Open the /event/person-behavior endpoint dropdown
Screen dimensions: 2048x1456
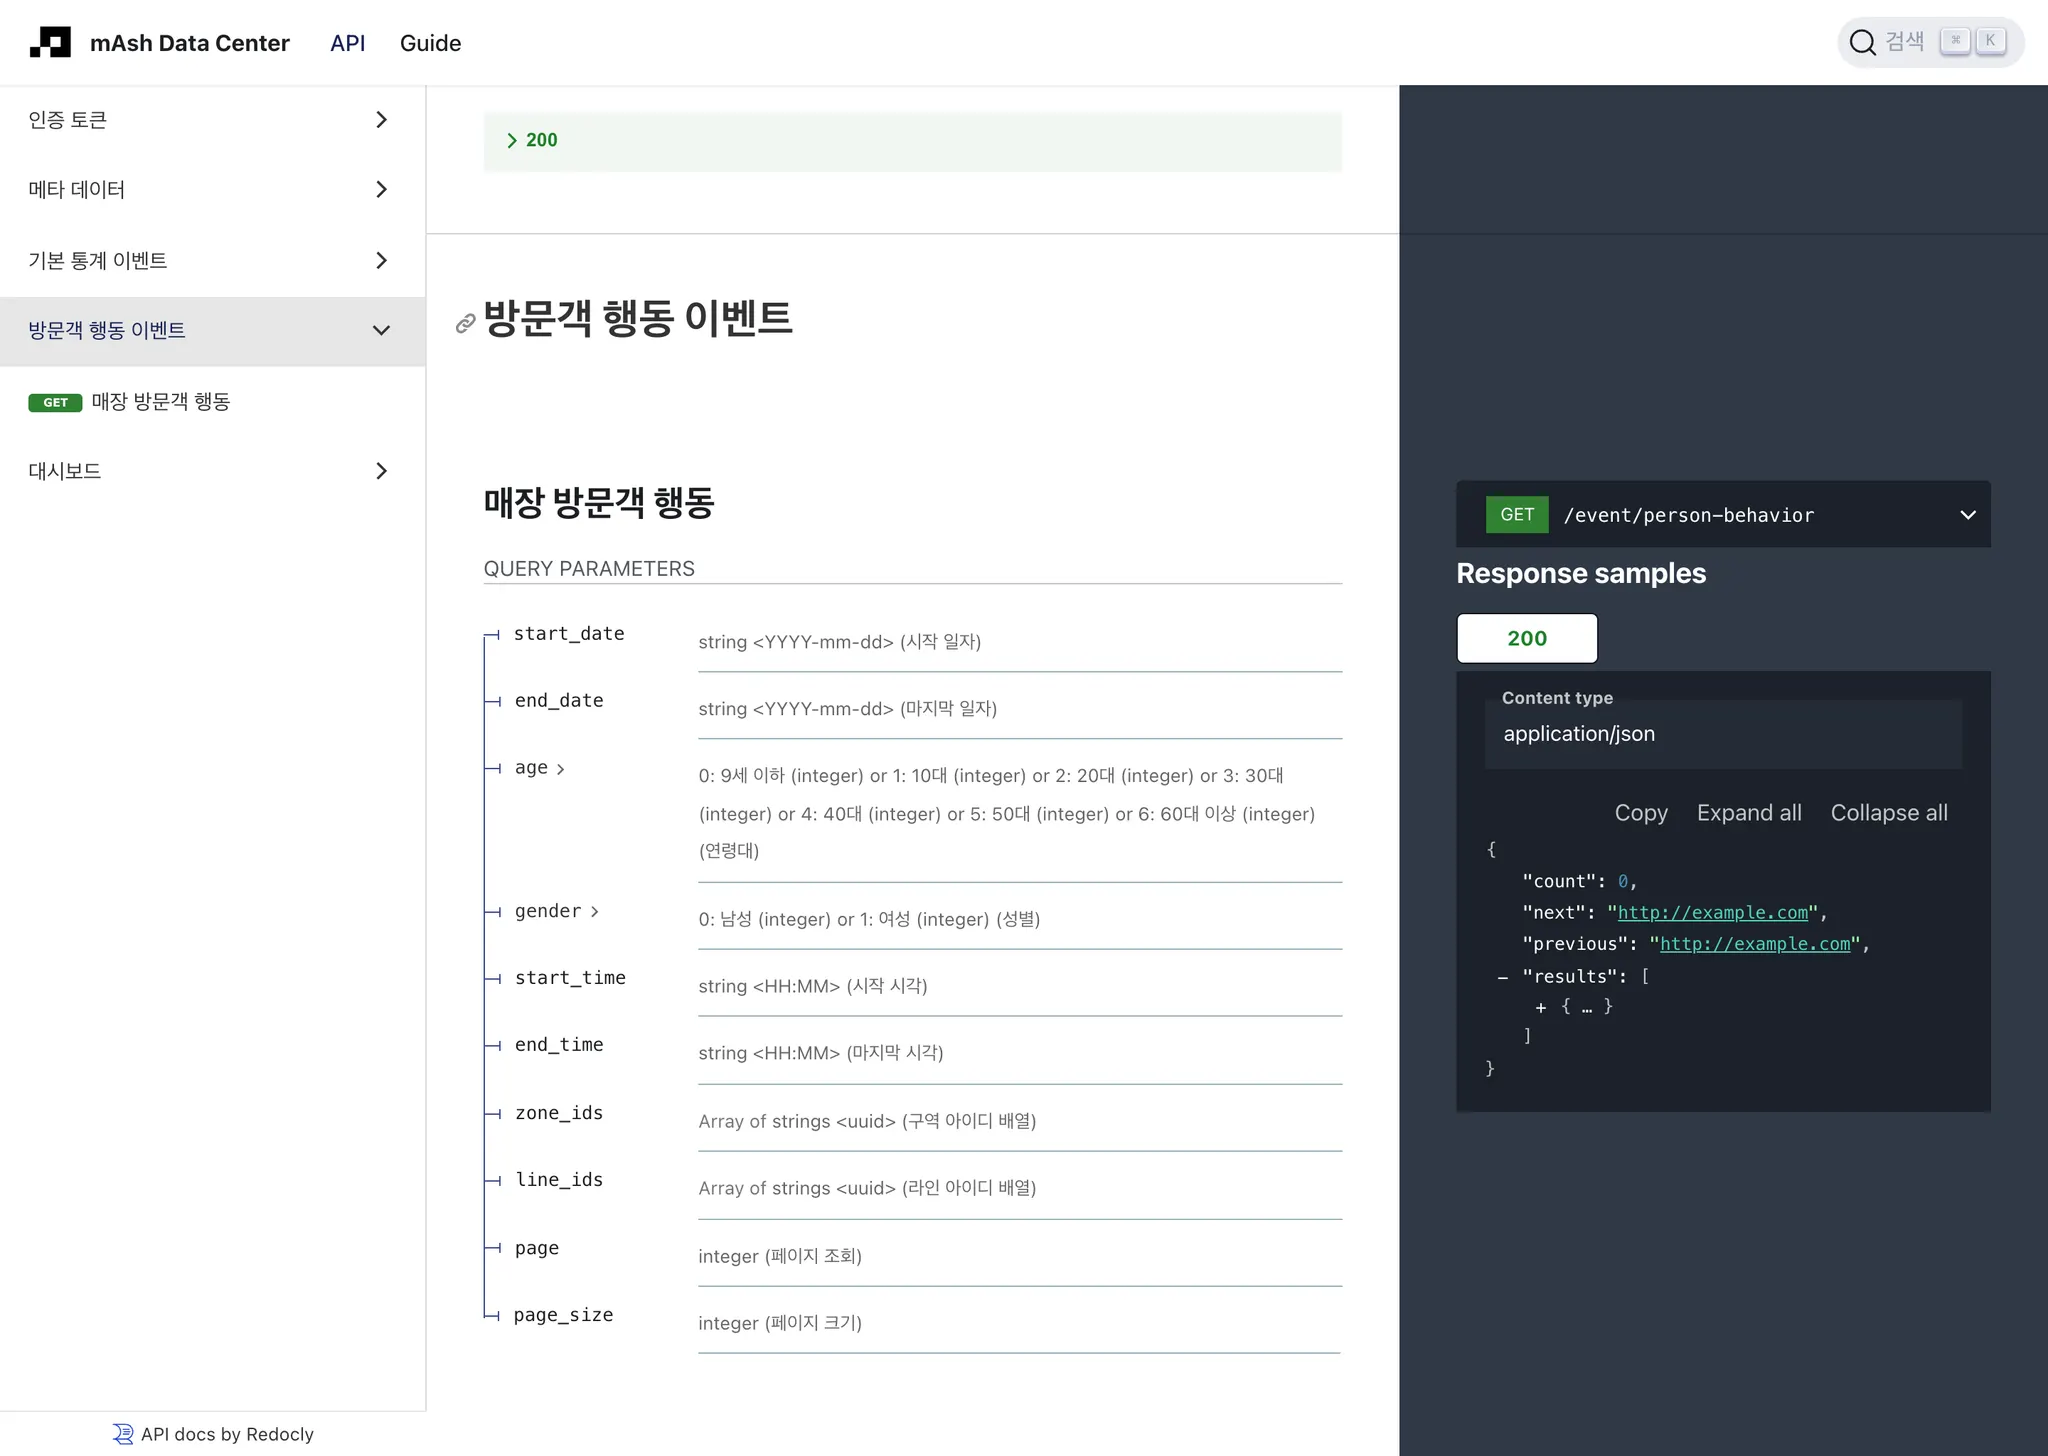pos(1967,515)
